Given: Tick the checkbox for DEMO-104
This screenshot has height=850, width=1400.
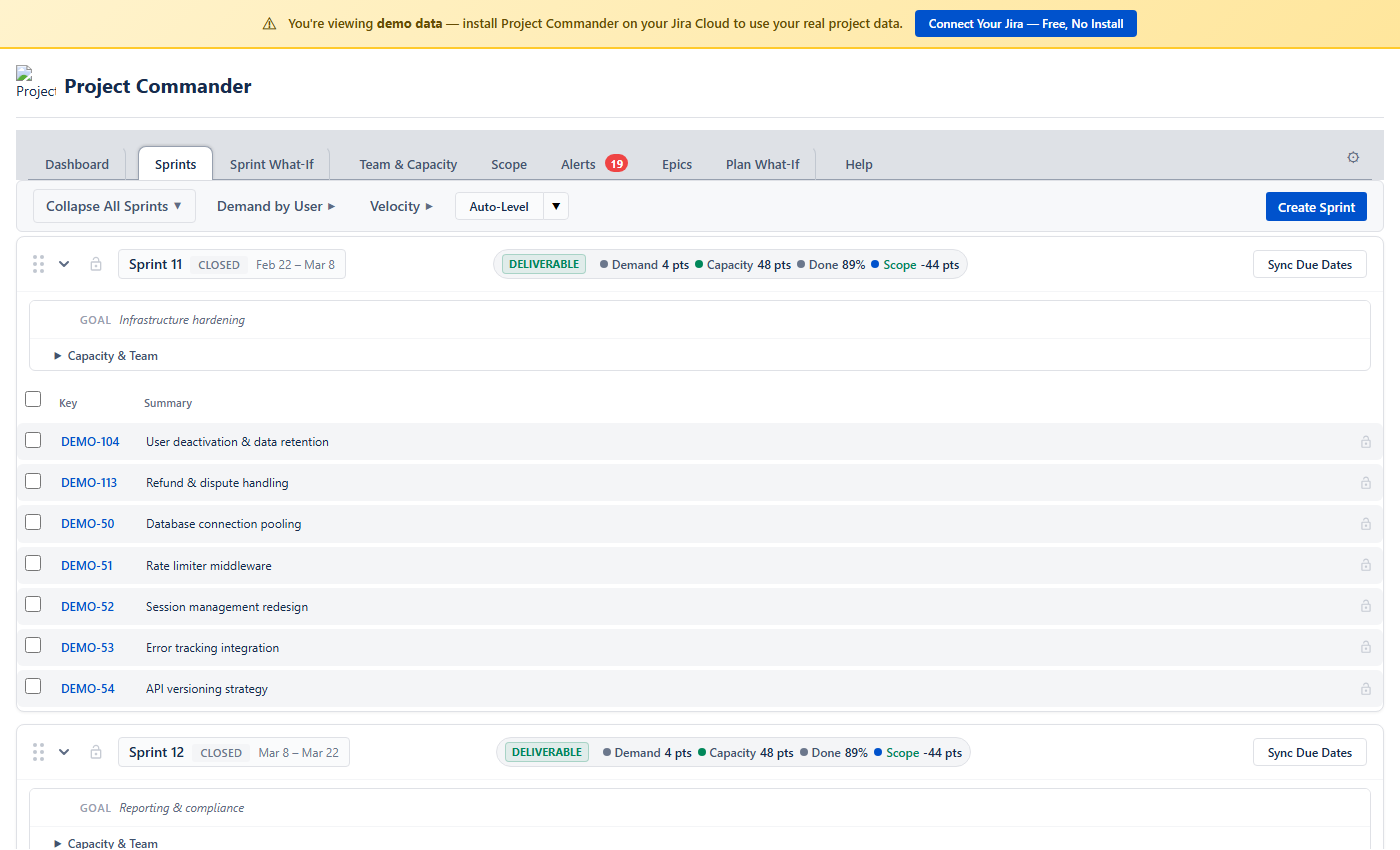Looking at the screenshot, I should pos(33,439).
